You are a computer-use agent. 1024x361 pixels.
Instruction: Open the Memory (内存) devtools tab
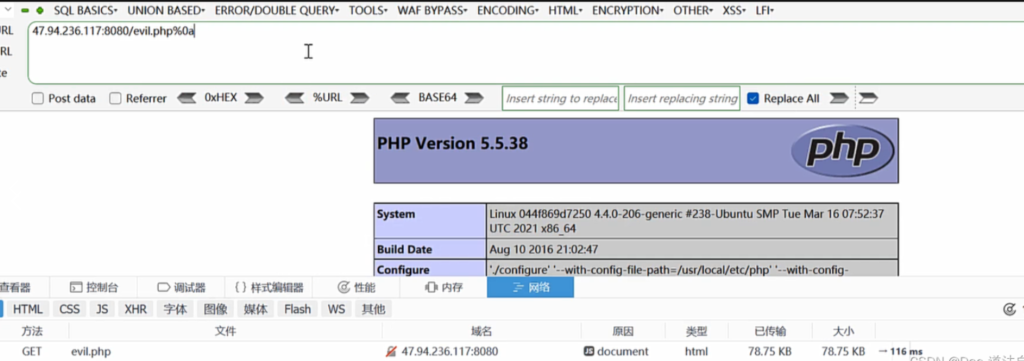[443, 287]
